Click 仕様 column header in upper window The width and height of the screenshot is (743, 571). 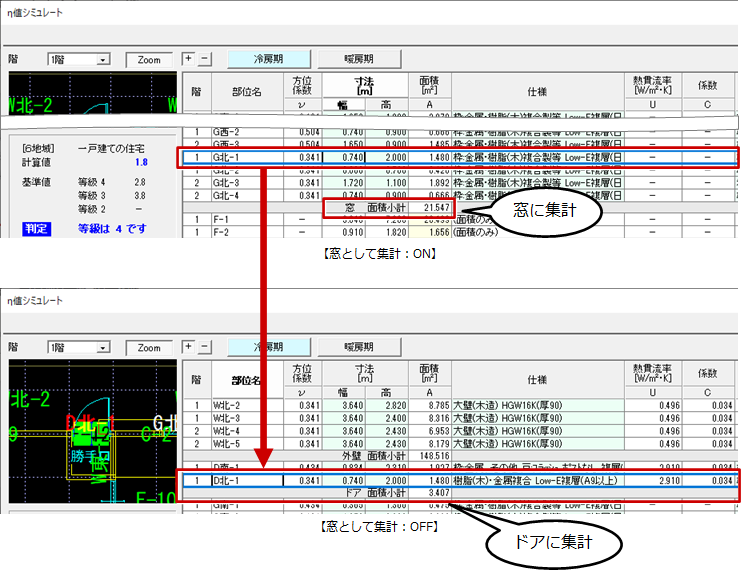click(x=537, y=92)
